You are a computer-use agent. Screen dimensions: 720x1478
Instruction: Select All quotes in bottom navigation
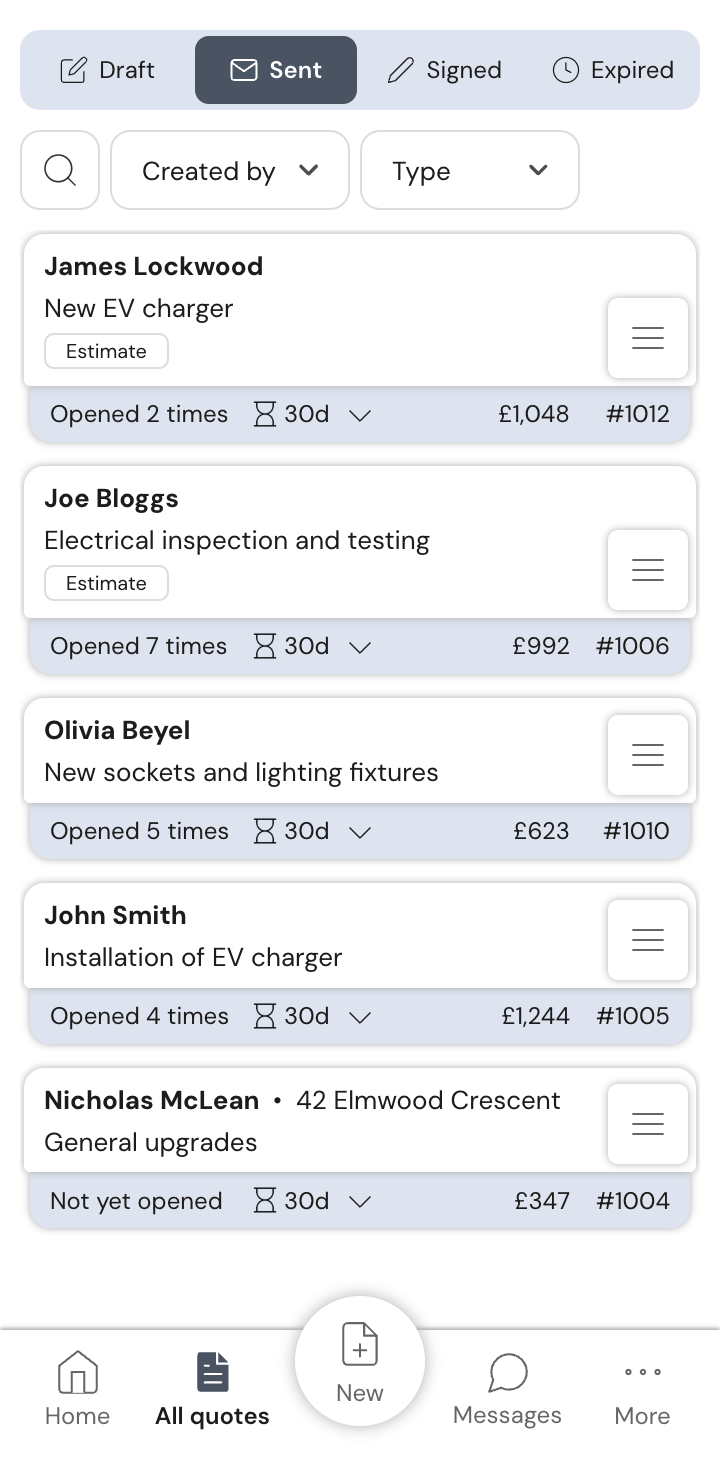coord(212,1388)
